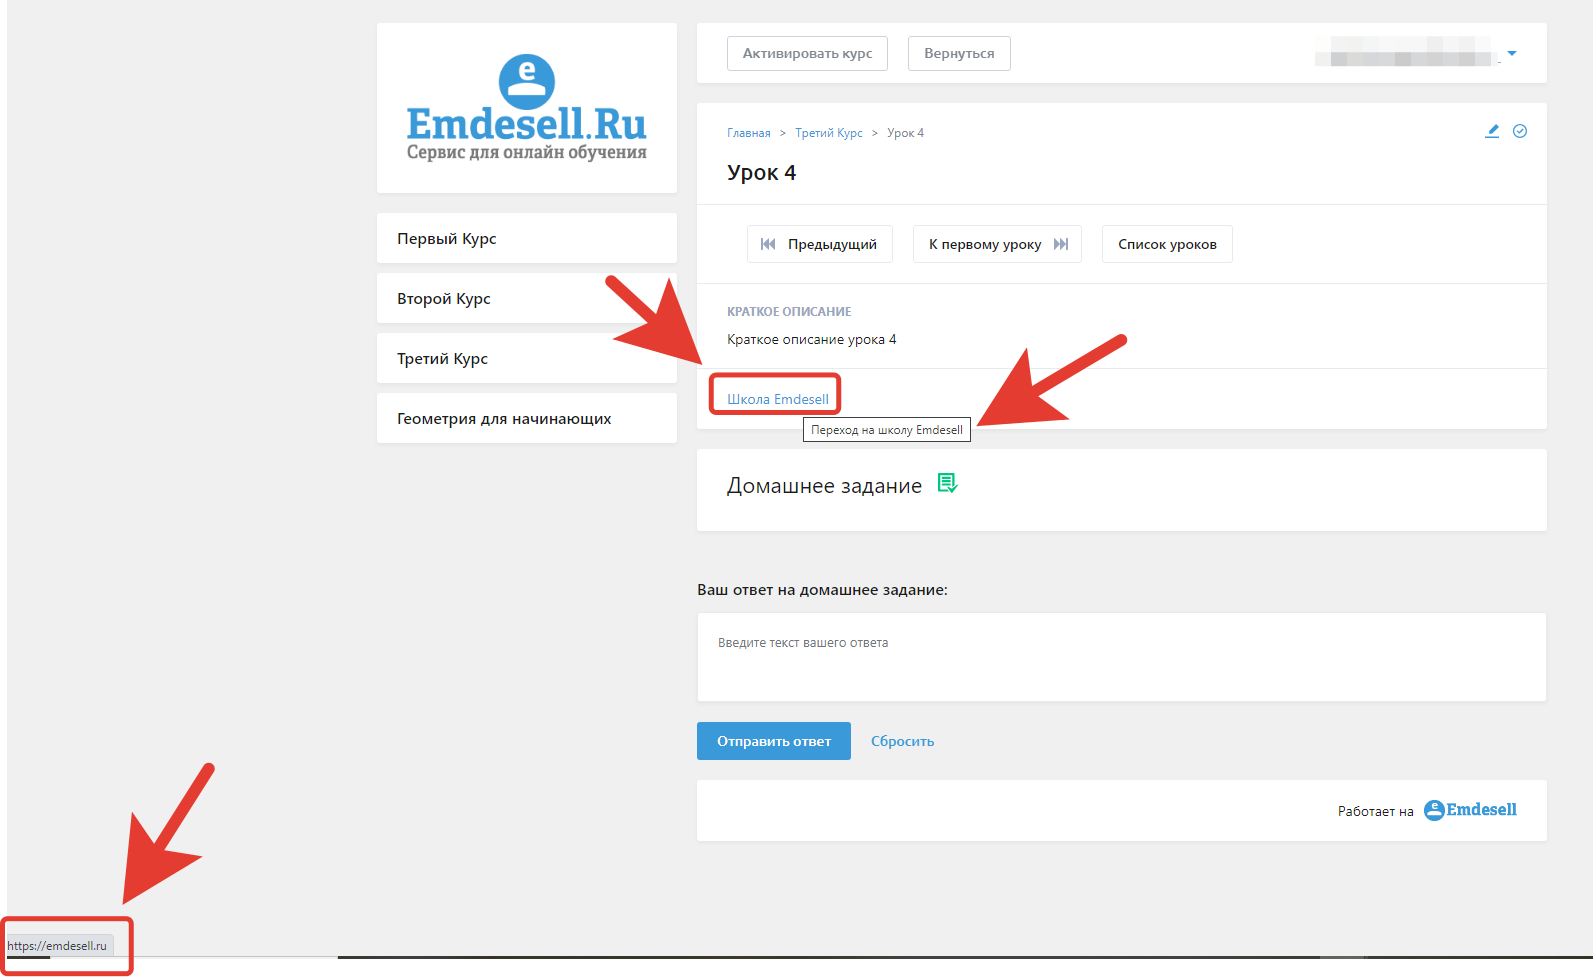Click the Ваш ответ на домашнее задание label

point(822,590)
